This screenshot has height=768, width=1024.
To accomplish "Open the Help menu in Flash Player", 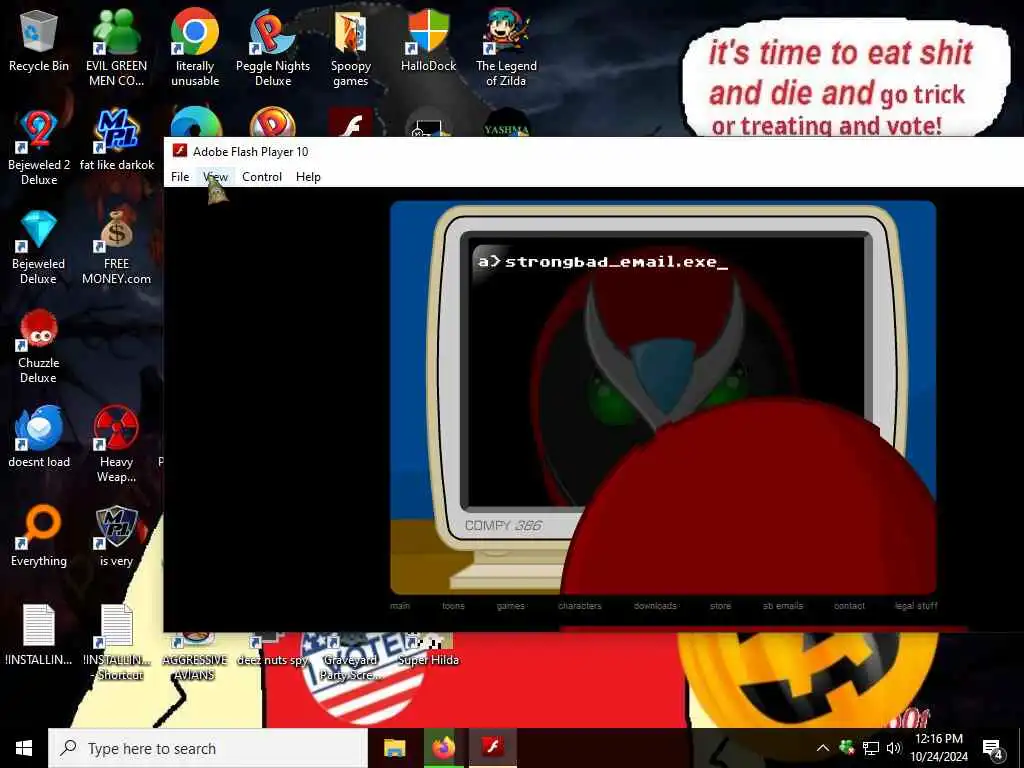I will [x=308, y=177].
